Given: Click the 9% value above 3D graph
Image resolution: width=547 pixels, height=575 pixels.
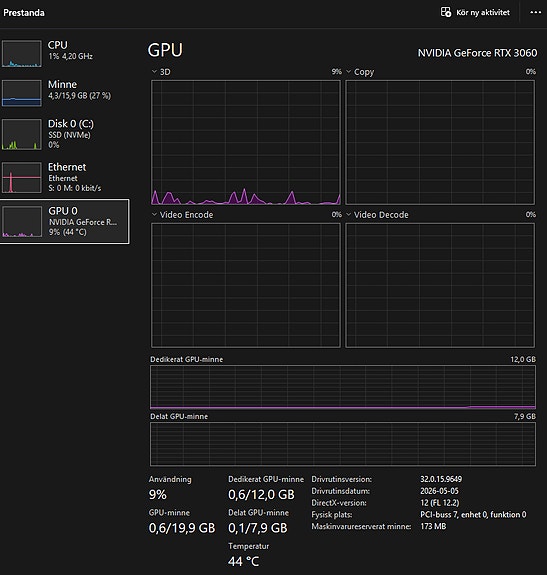Looking at the screenshot, I should pyautogui.click(x=337, y=72).
